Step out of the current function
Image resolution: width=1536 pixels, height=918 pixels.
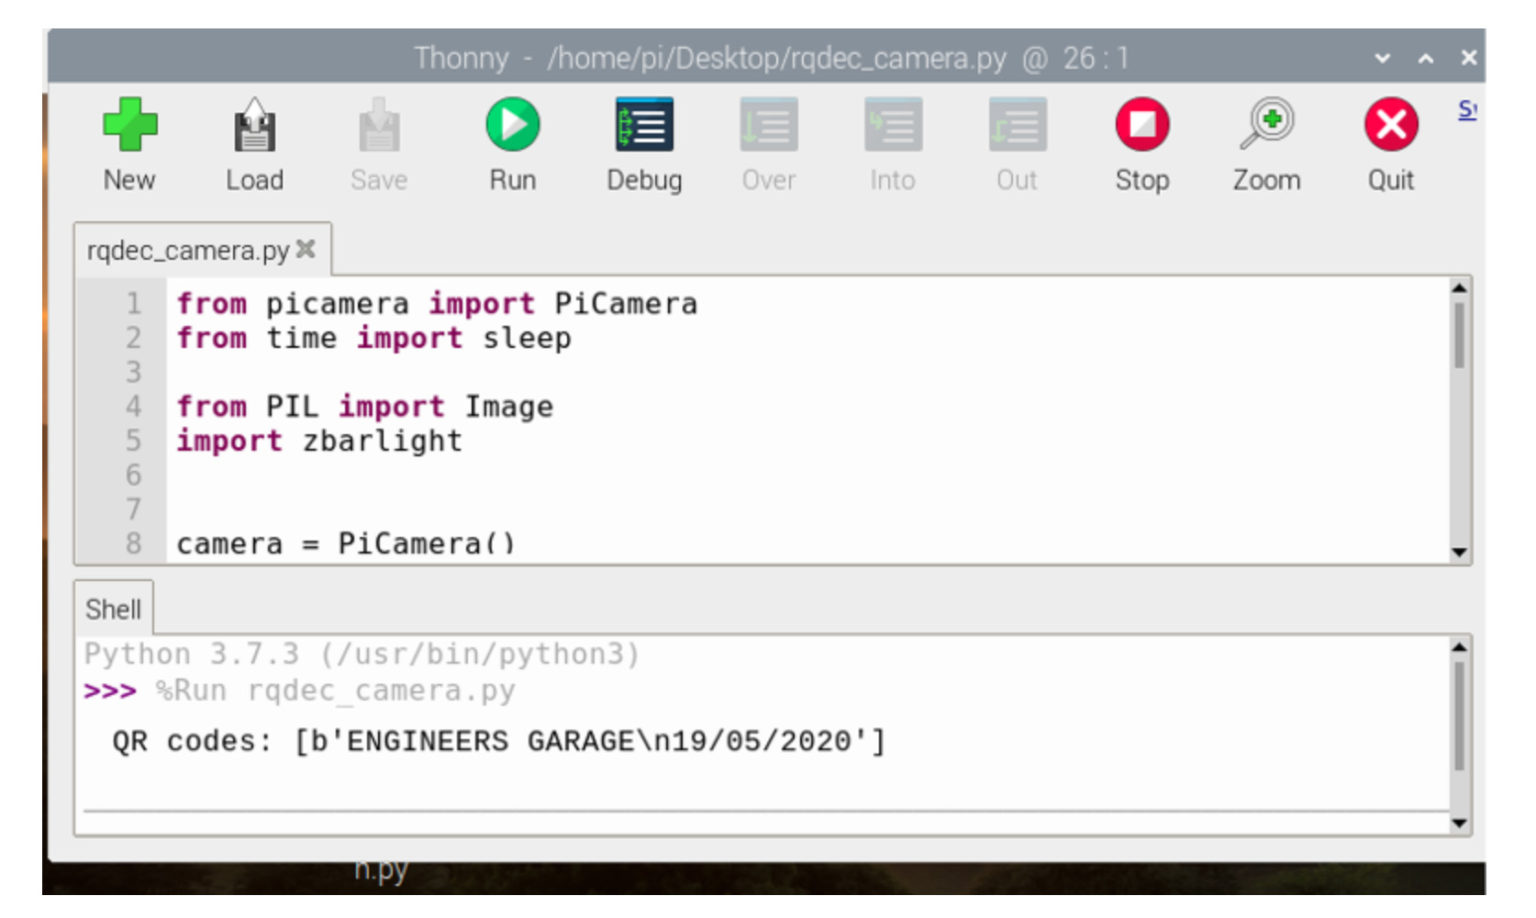click(1015, 140)
